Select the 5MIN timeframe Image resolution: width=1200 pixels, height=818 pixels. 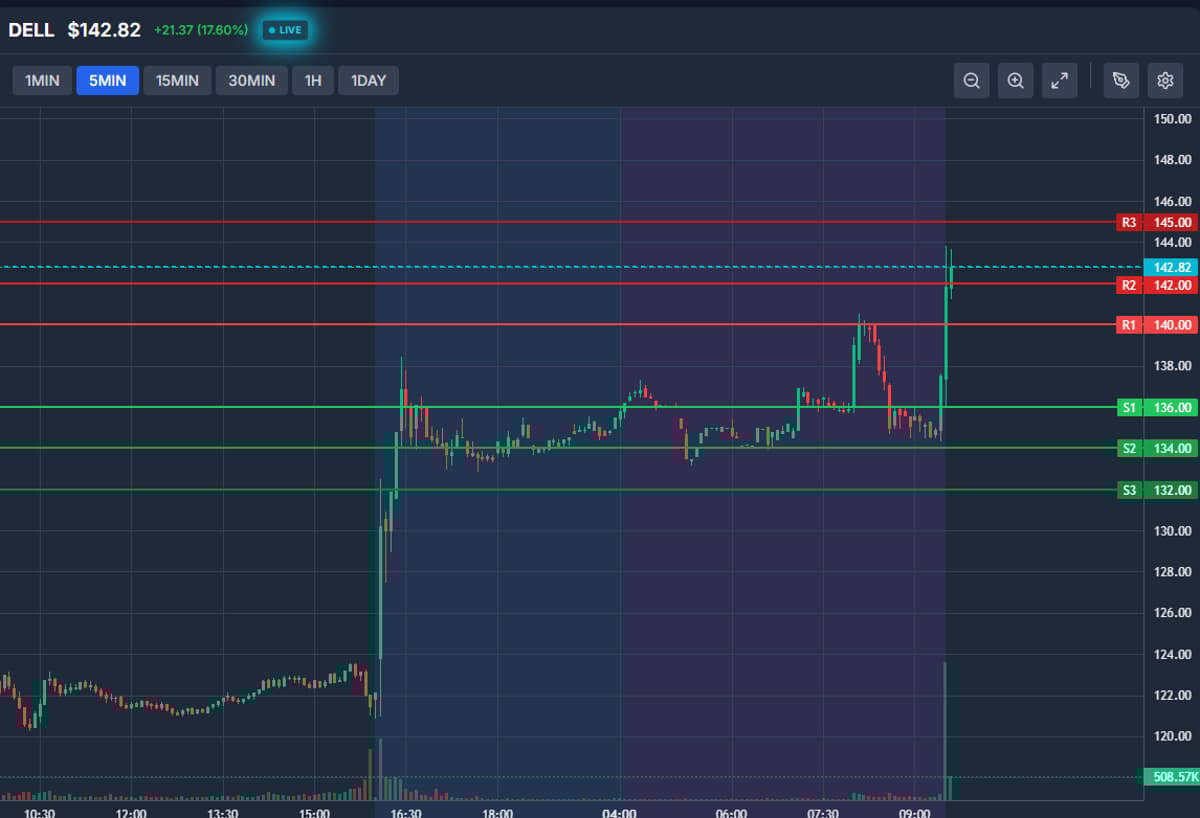(x=108, y=81)
